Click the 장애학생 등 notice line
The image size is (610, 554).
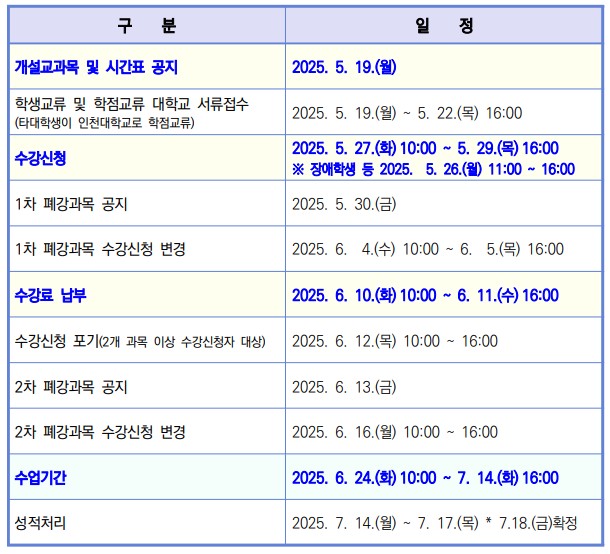pyautogui.click(x=433, y=169)
